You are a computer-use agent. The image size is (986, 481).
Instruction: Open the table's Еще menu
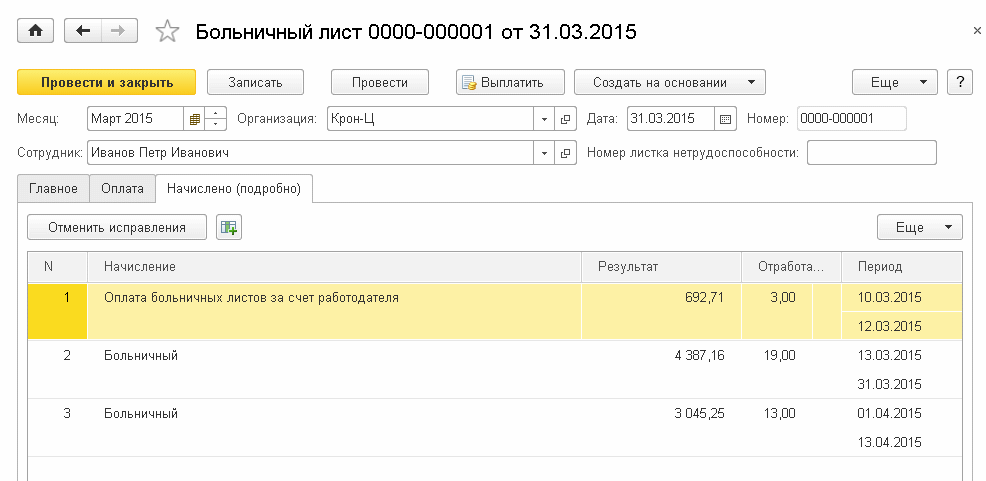pyautogui.click(x=919, y=227)
